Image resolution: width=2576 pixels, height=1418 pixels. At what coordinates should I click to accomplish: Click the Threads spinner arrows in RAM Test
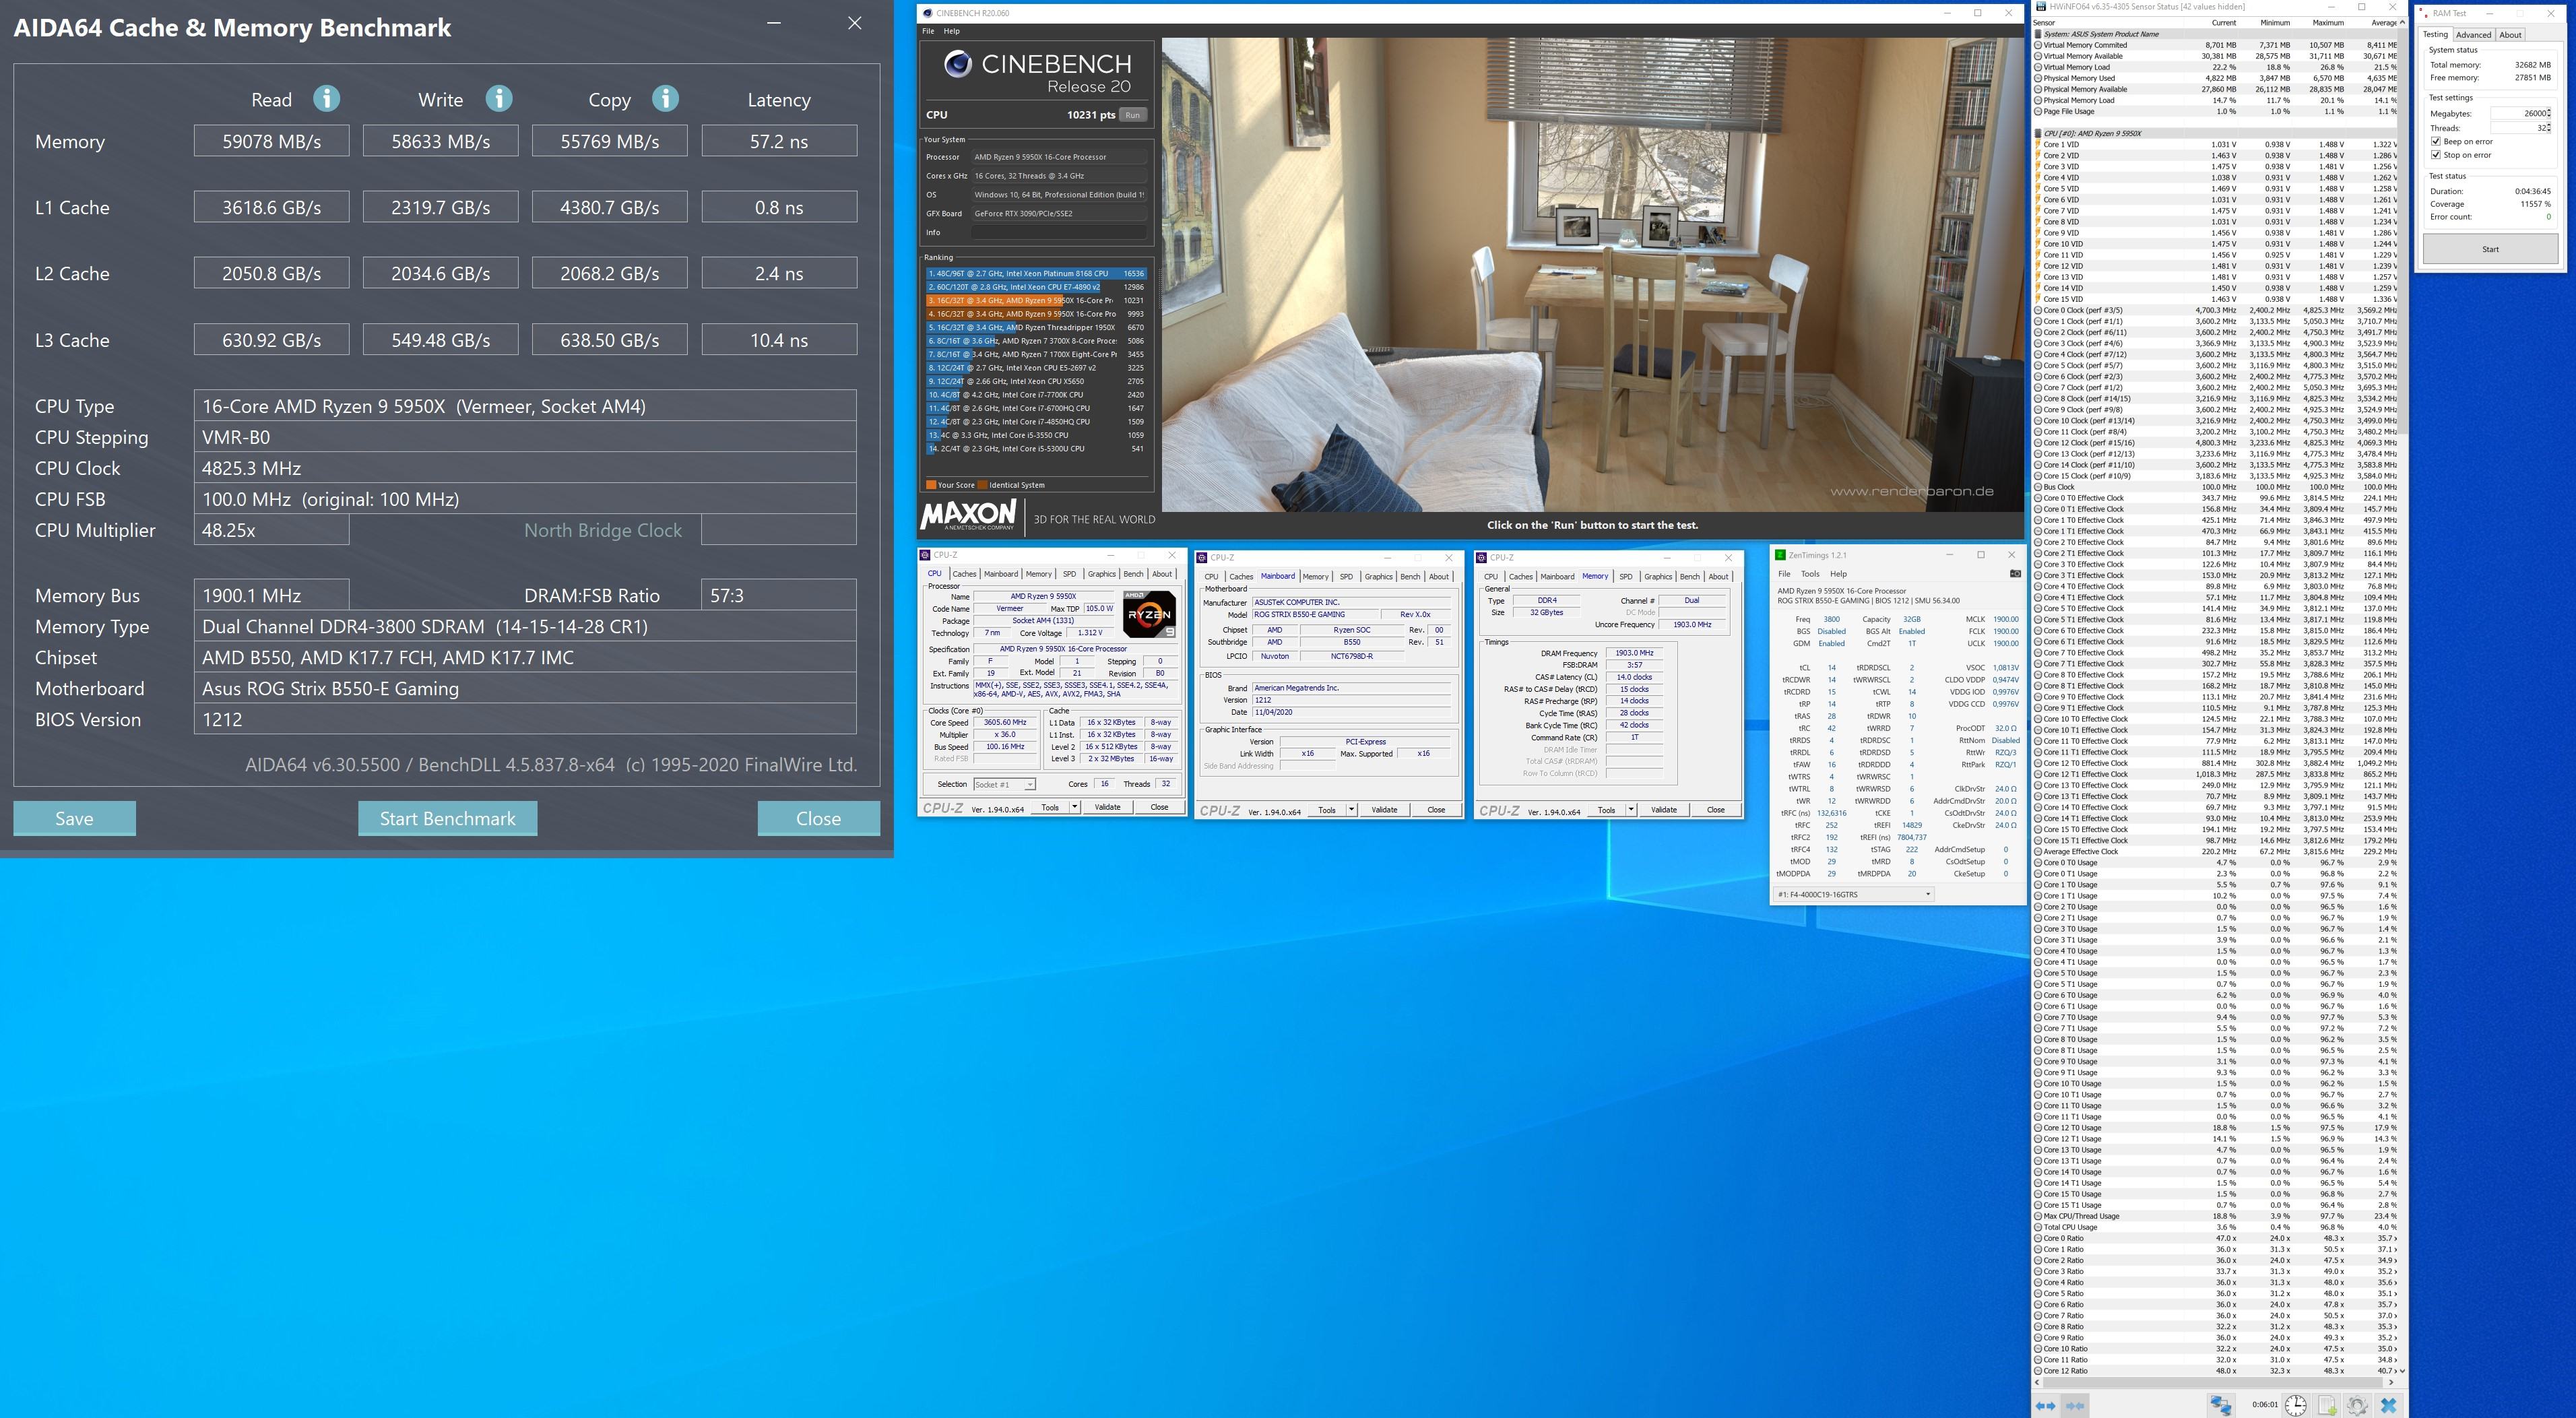[x=2549, y=128]
